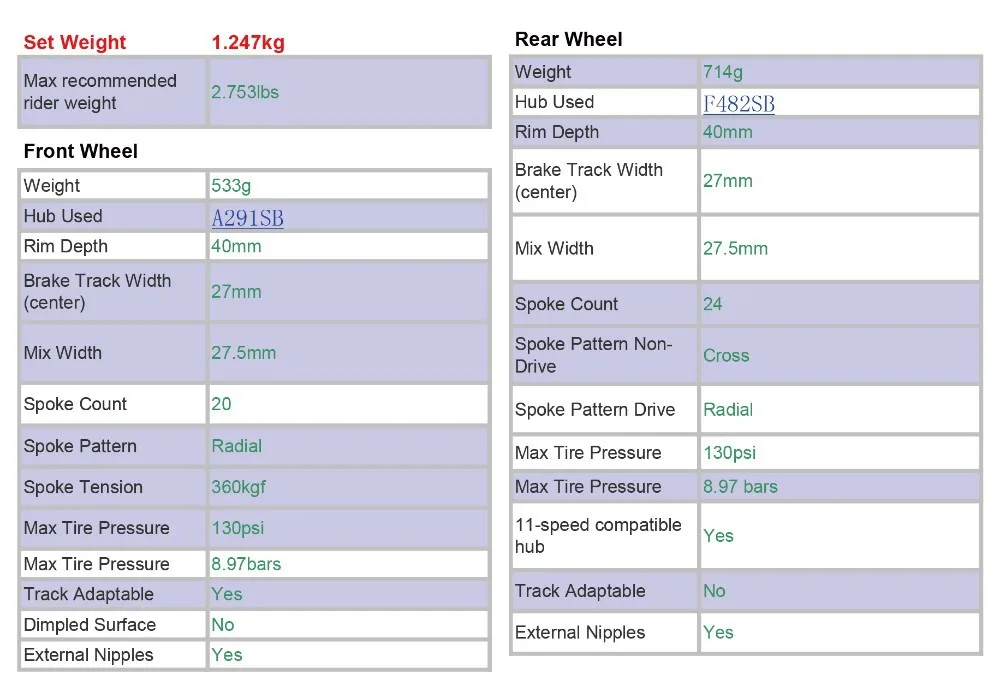The width and height of the screenshot is (1000, 697).
Task: Select the 1.247kg set weight value
Action: (x=248, y=42)
